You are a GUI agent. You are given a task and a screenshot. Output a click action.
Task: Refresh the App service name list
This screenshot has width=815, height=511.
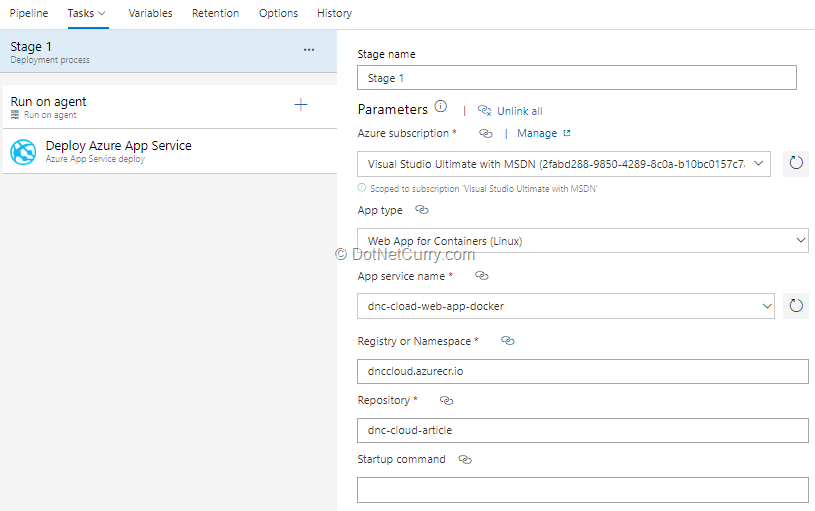coord(796,306)
